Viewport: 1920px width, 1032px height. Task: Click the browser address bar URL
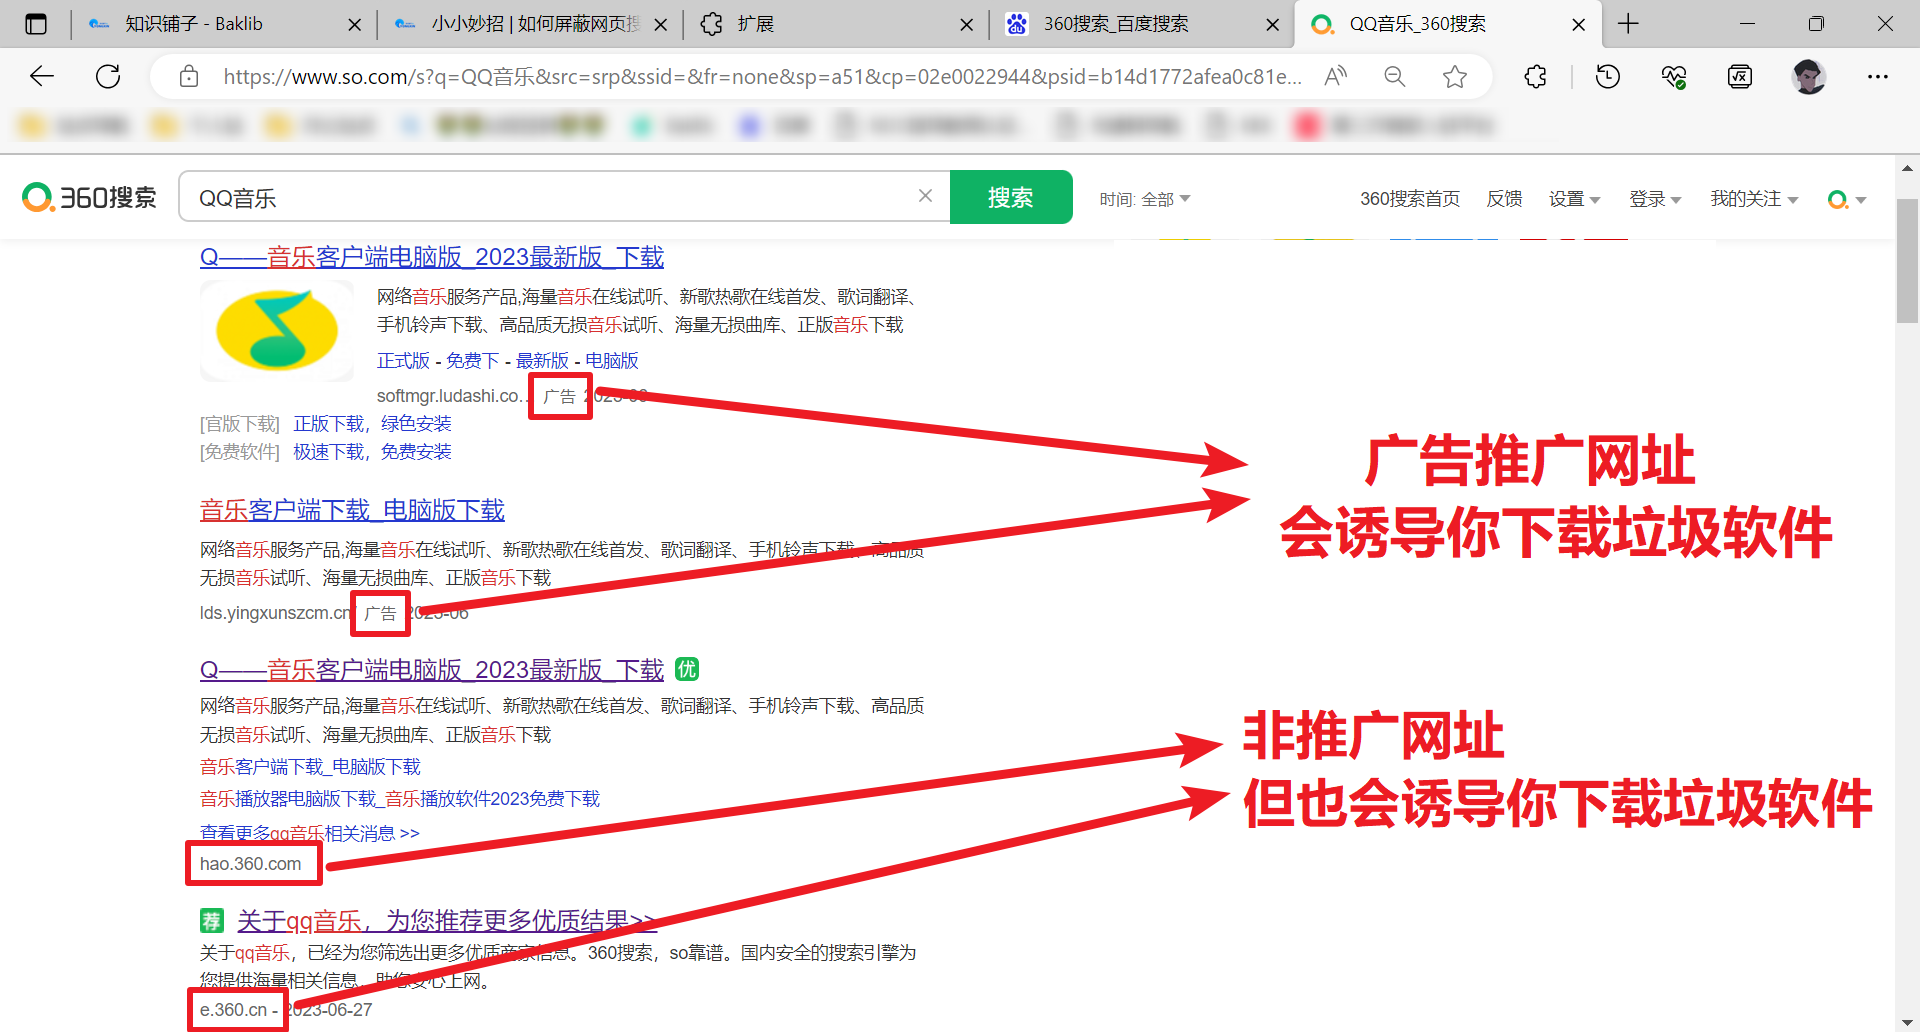[762, 76]
